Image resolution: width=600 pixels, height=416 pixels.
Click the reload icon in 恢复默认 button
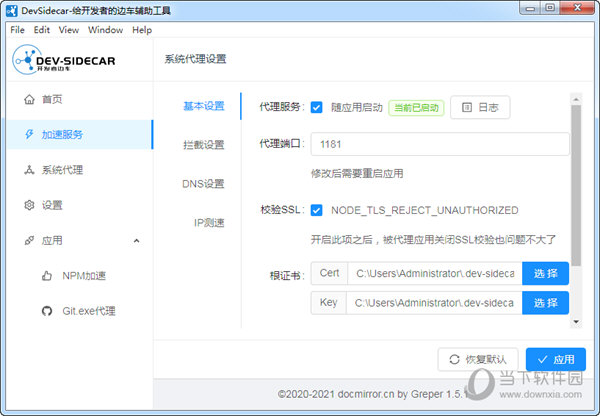[x=454, y=360]
